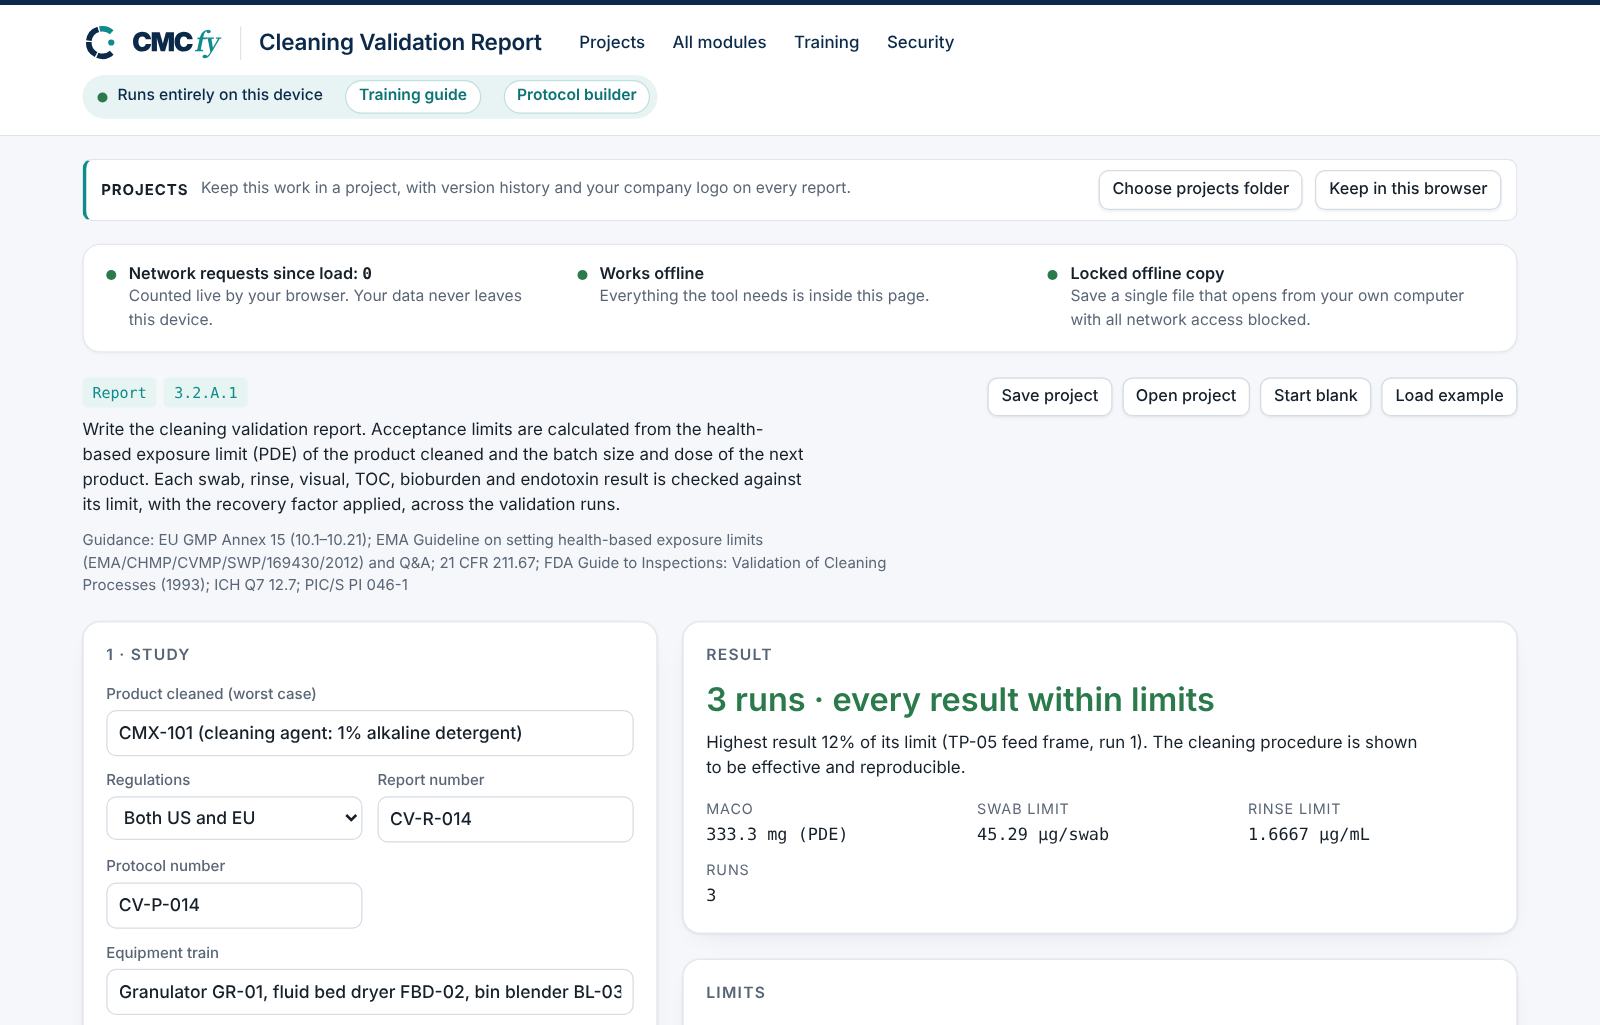Image resolution: width=1600 pixels, height=1025 pixels.
Task: Click Keep in this browser button
Action: tap(1408, 189)
